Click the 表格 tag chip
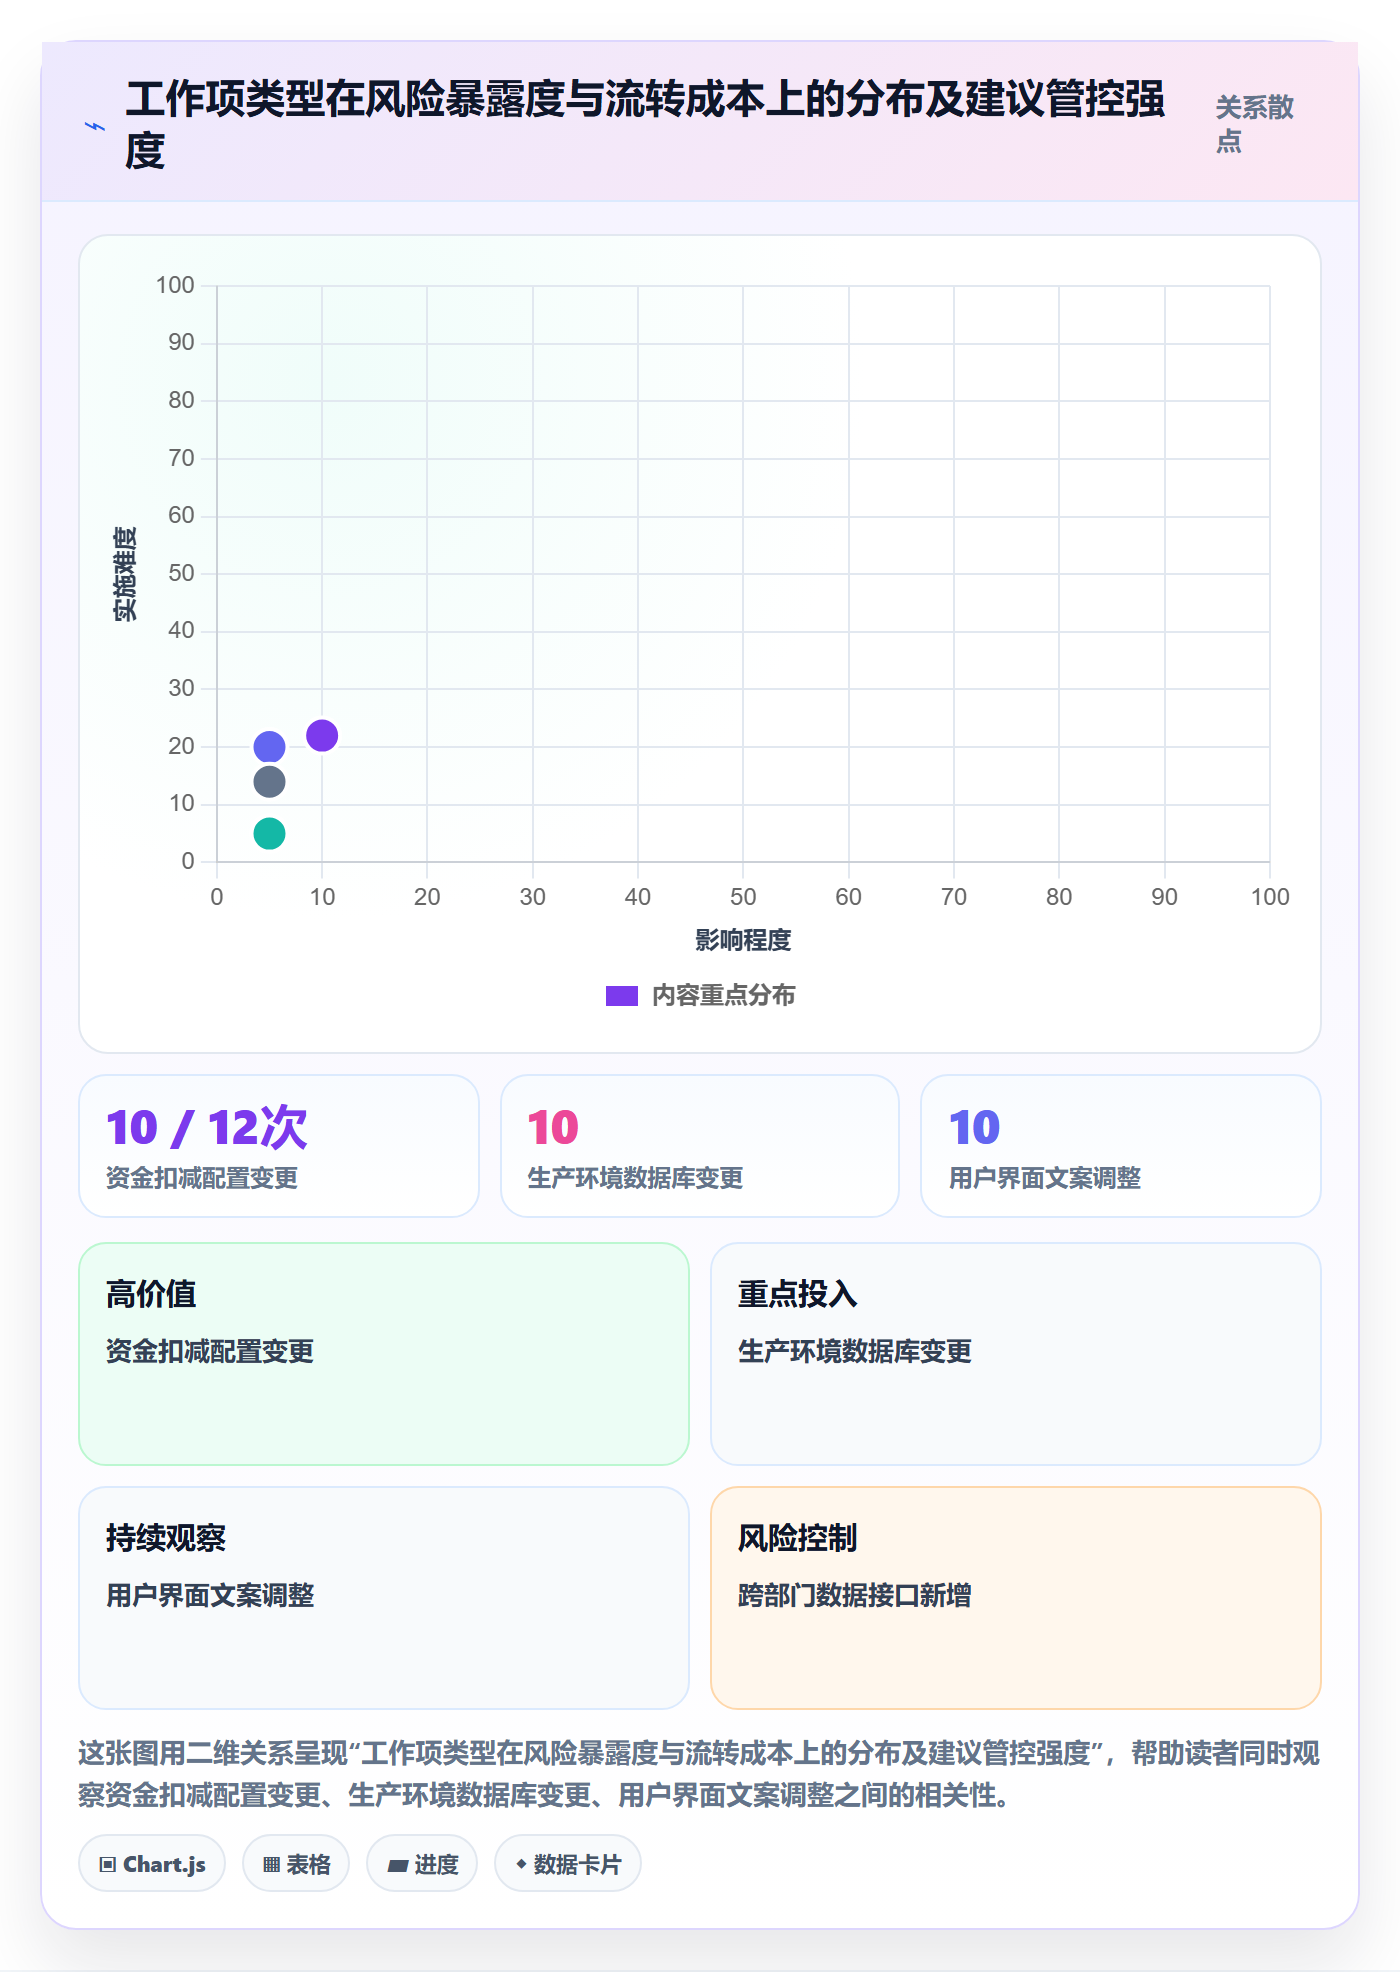Viewport: 1400px width, 1972px height. [296, 1864]
